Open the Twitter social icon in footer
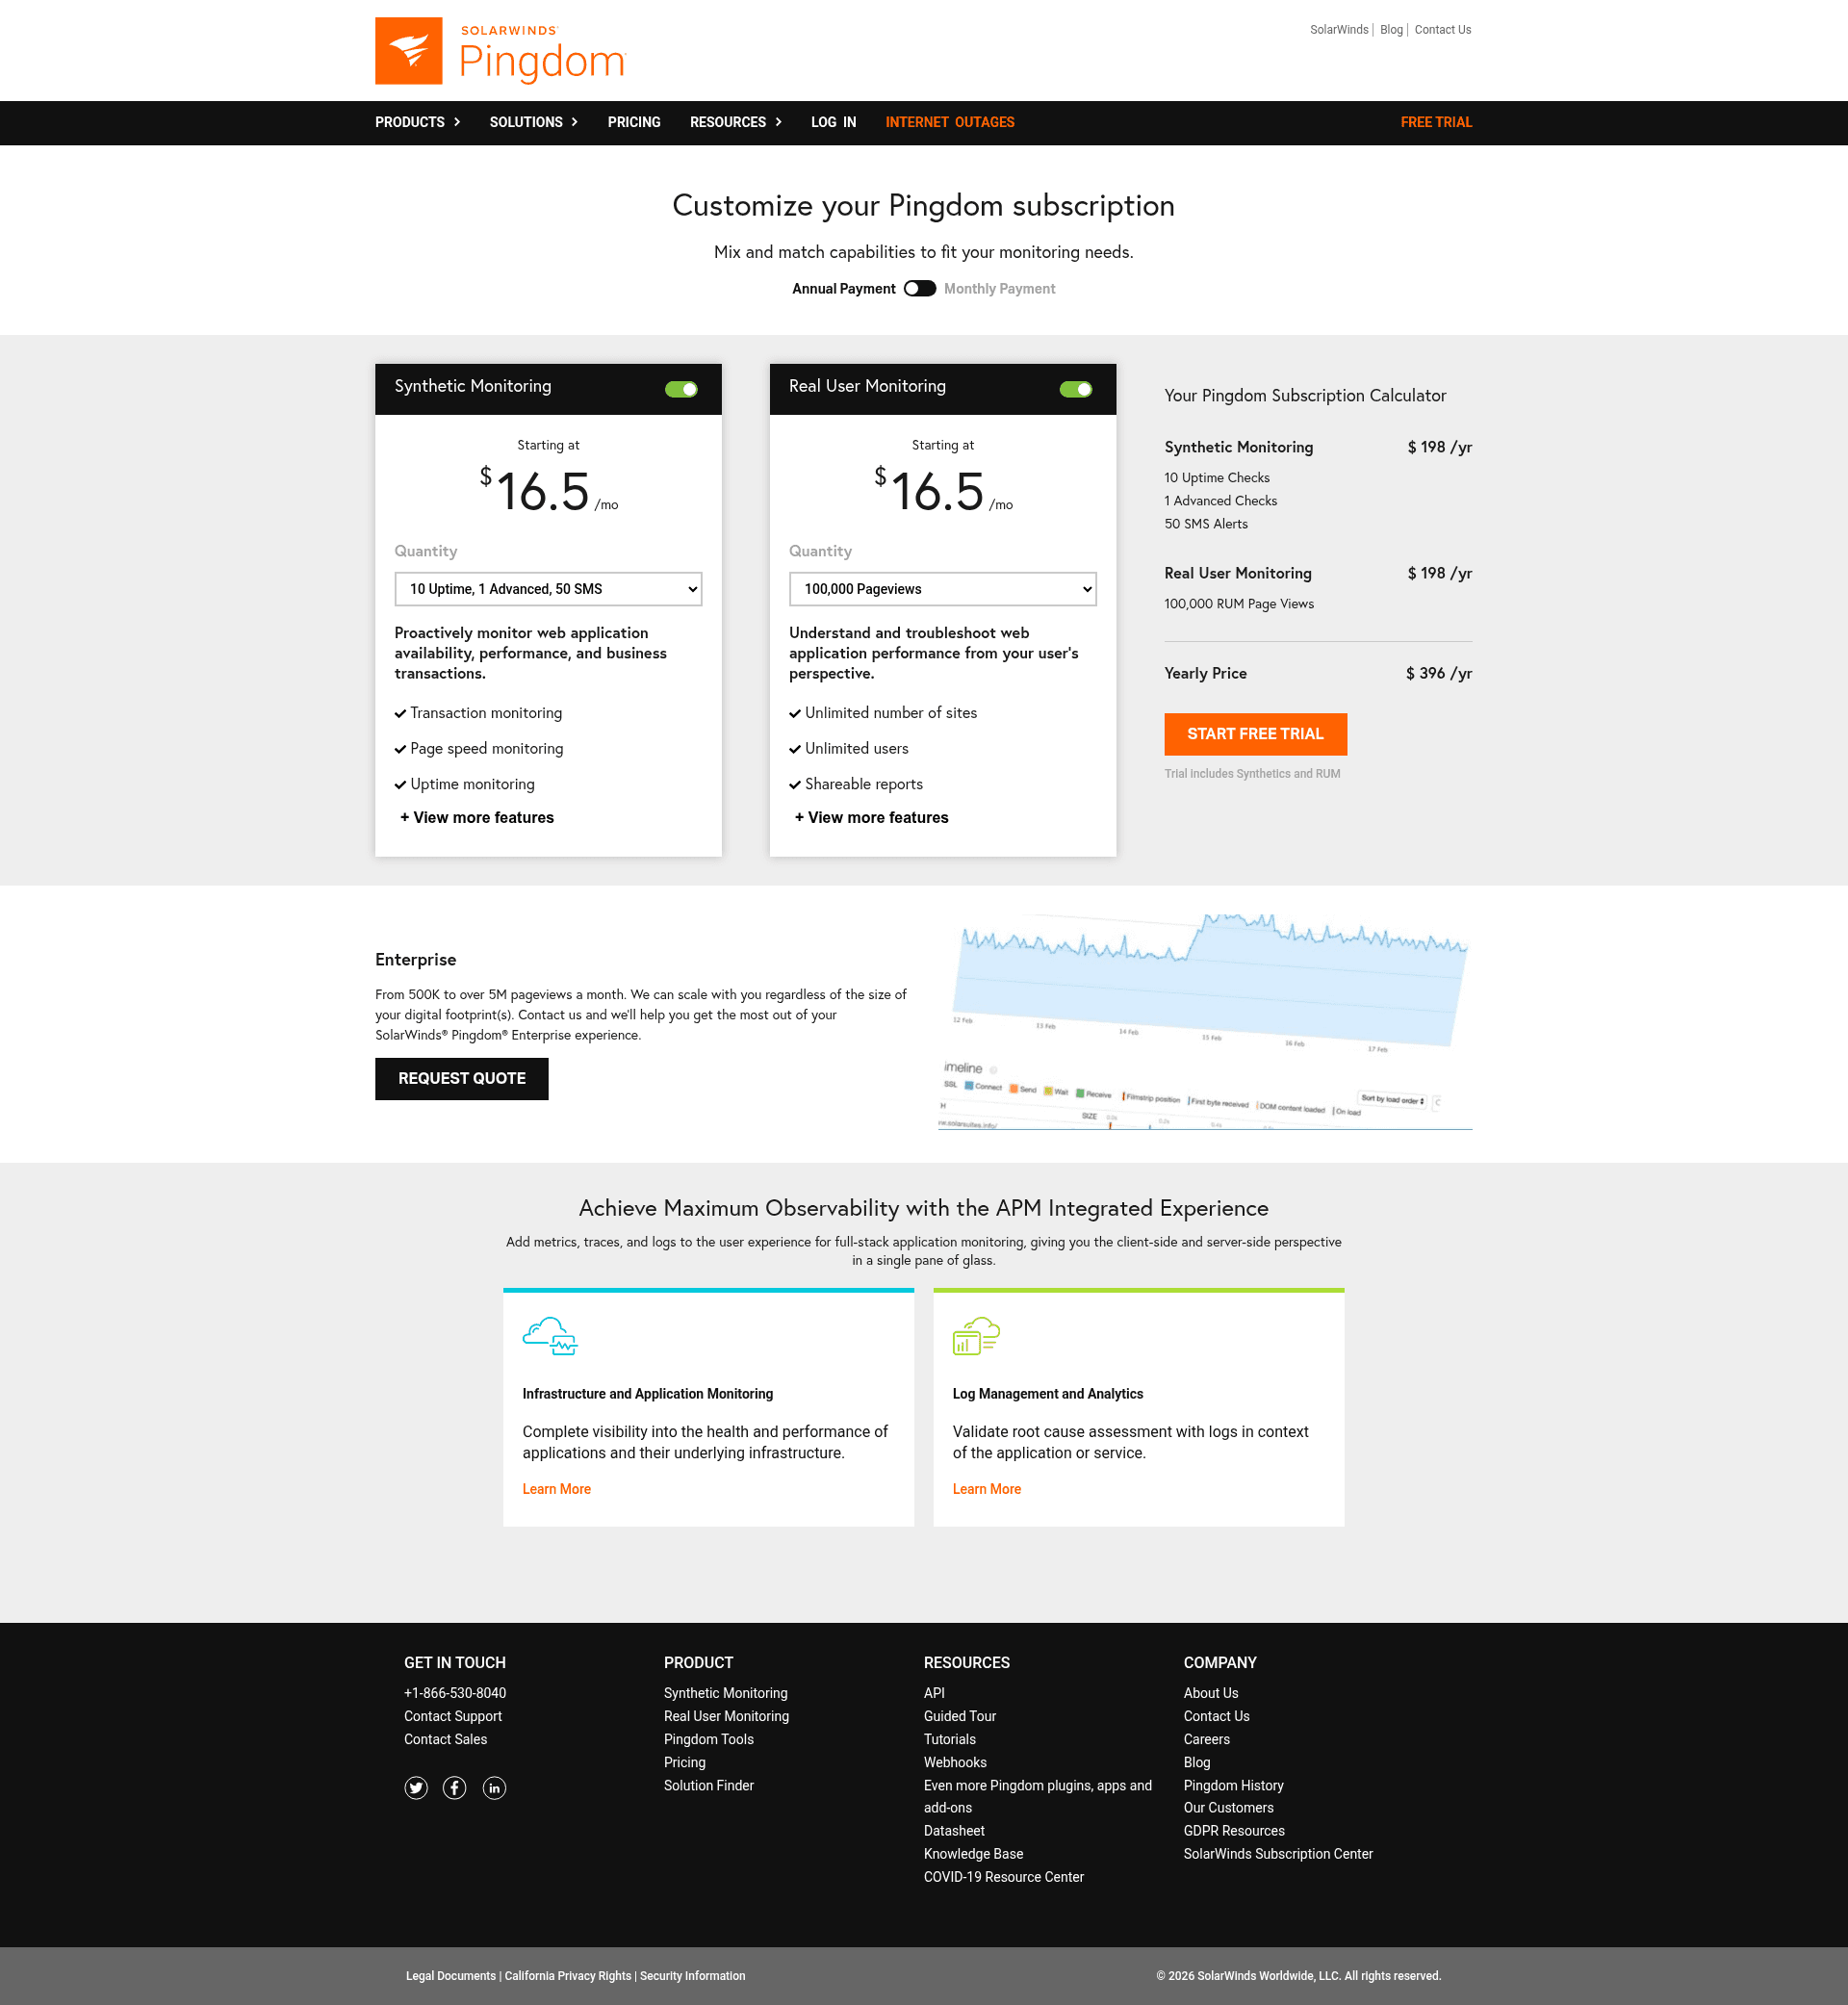Viewport: 1848px width, 2005px height. point(416,1788)
